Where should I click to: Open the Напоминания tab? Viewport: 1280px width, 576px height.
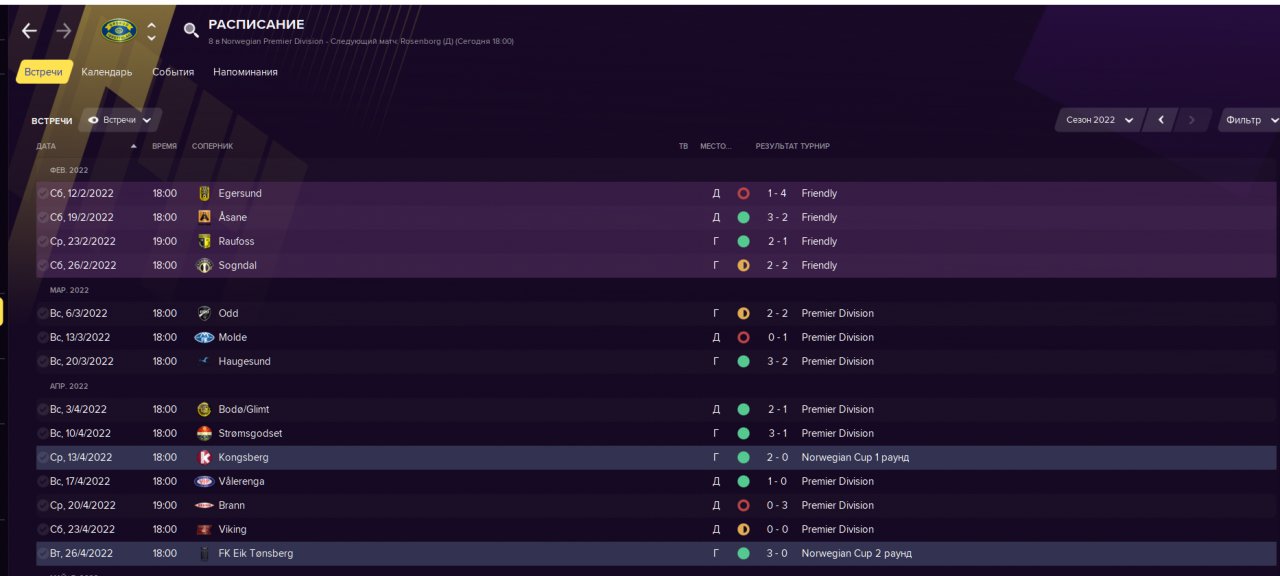245,72
